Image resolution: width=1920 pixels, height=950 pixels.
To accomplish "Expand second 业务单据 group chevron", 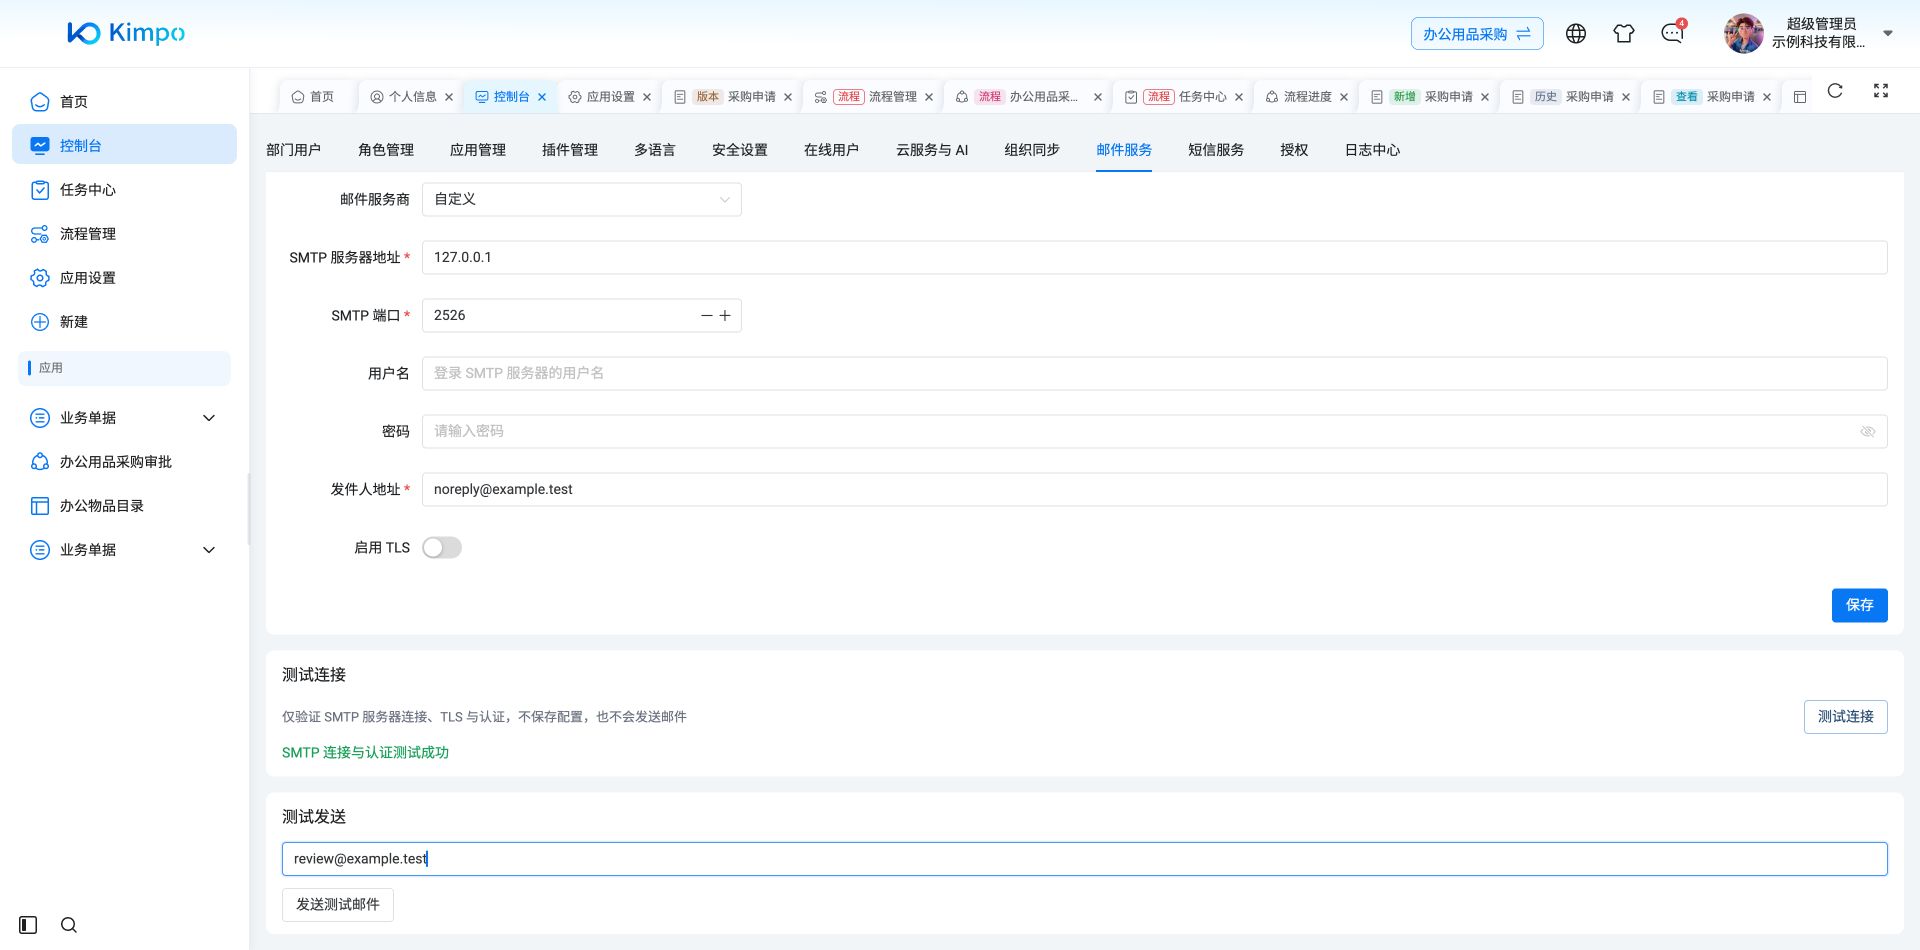I will coord(209,549).
